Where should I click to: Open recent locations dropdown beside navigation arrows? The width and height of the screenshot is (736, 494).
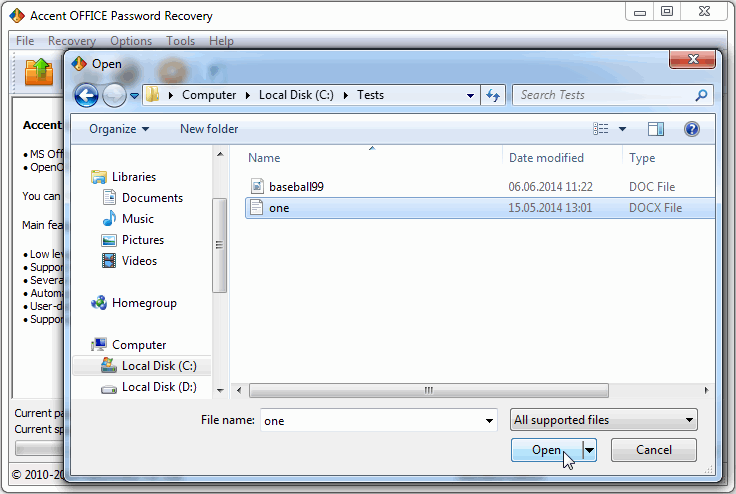pos(135,96)
